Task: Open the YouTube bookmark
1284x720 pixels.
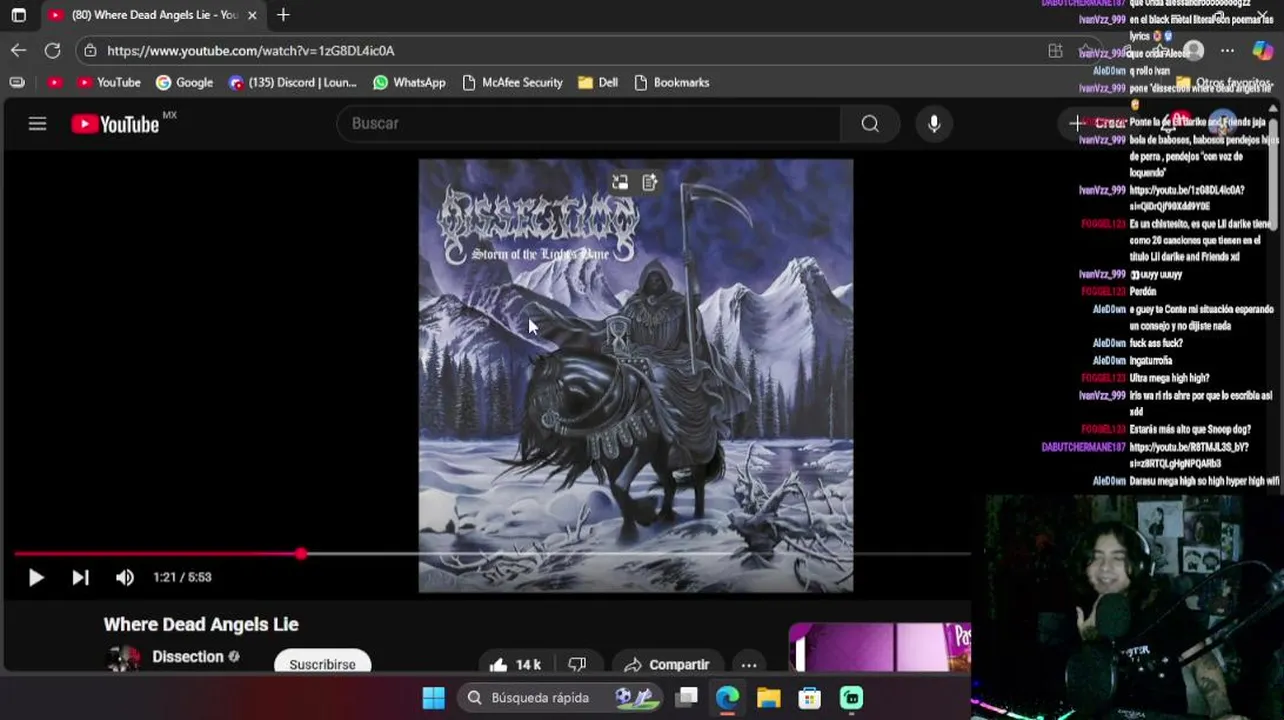Action: coord(109,82)
